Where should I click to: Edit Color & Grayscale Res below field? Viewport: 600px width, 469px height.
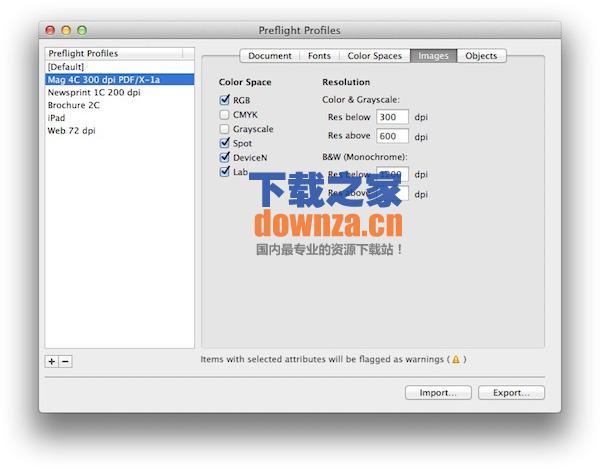pos(392,117)
